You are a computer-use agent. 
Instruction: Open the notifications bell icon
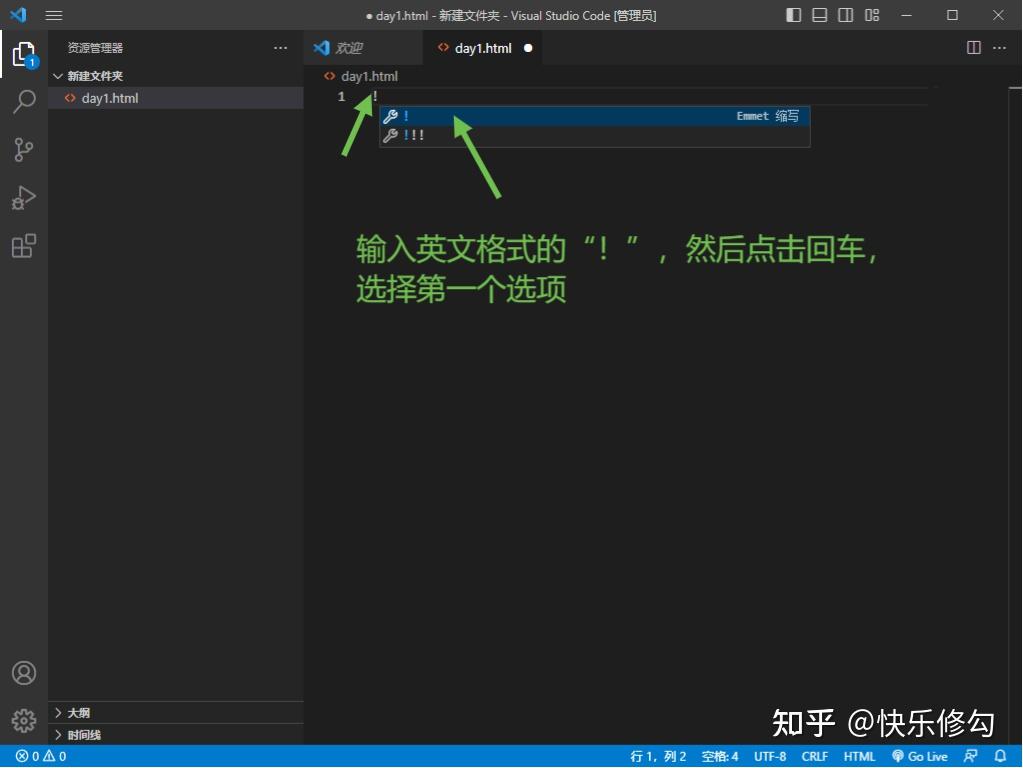pos(1000,756)
